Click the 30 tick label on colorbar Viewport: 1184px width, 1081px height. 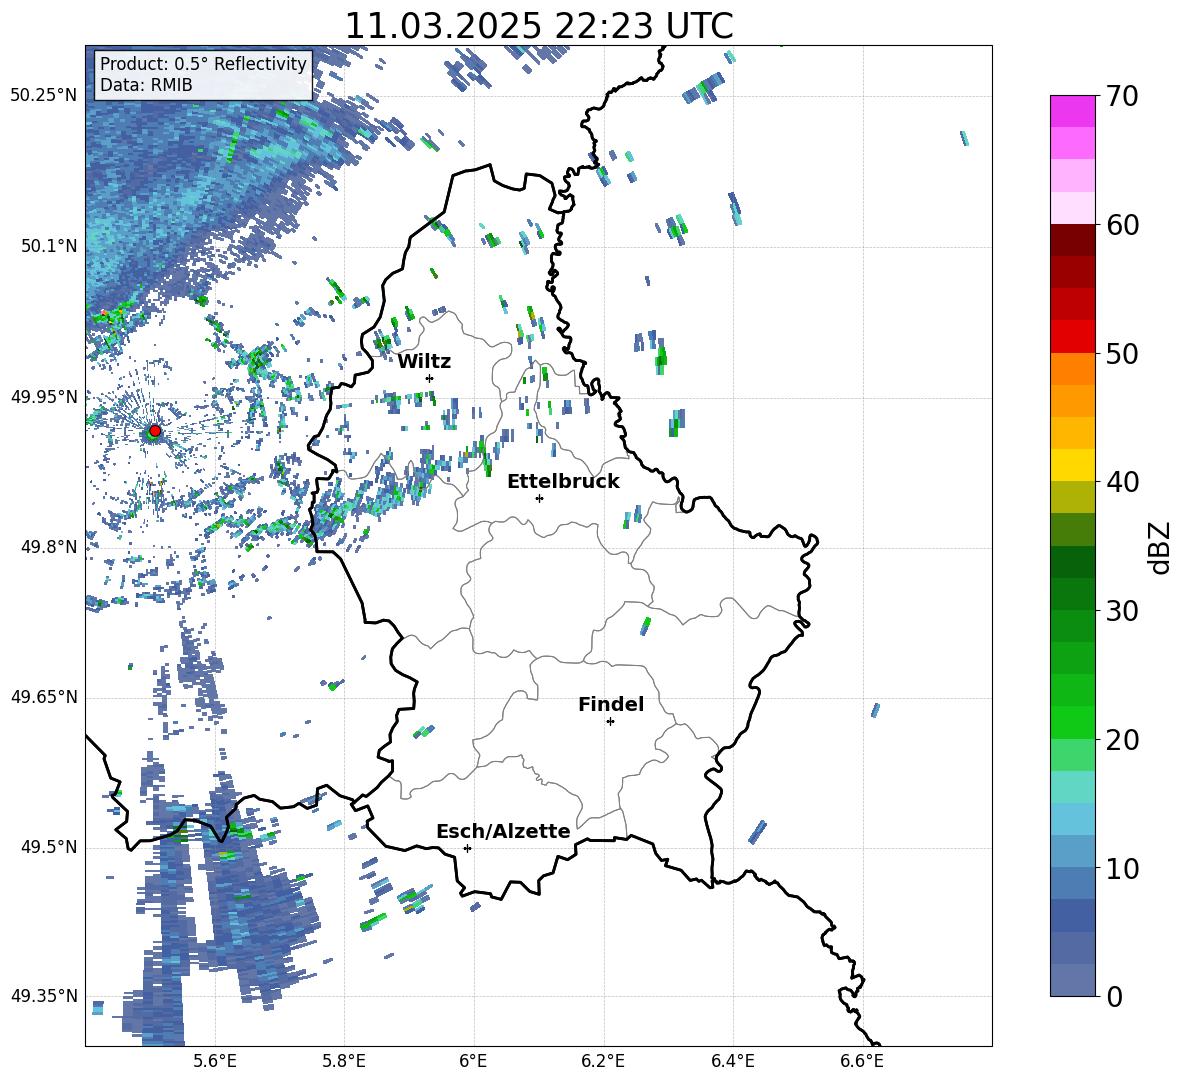(1121, 611)
